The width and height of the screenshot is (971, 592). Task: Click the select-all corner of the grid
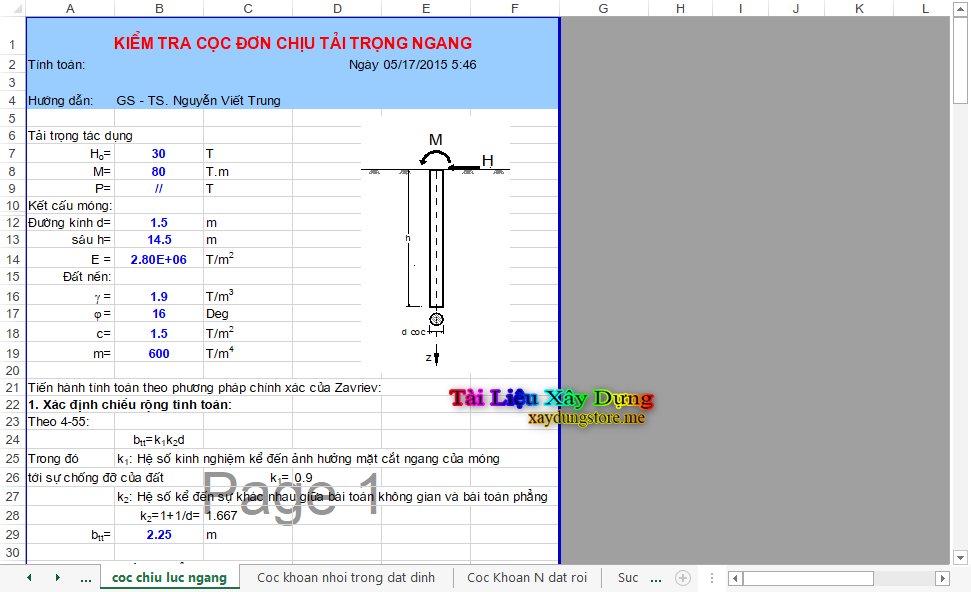pos(12,9)
